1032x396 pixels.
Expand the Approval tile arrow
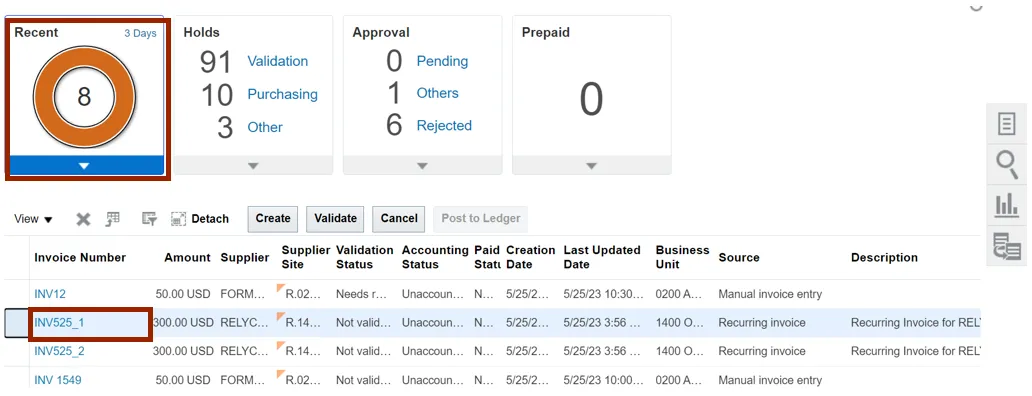[423, 166]
